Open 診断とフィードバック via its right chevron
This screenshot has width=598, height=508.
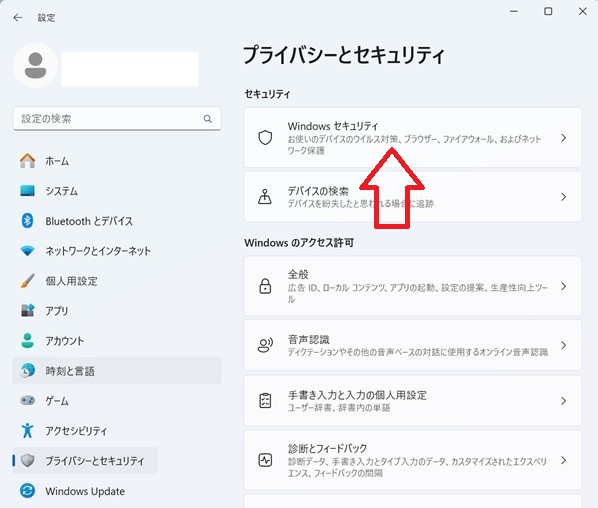[563, 460]
